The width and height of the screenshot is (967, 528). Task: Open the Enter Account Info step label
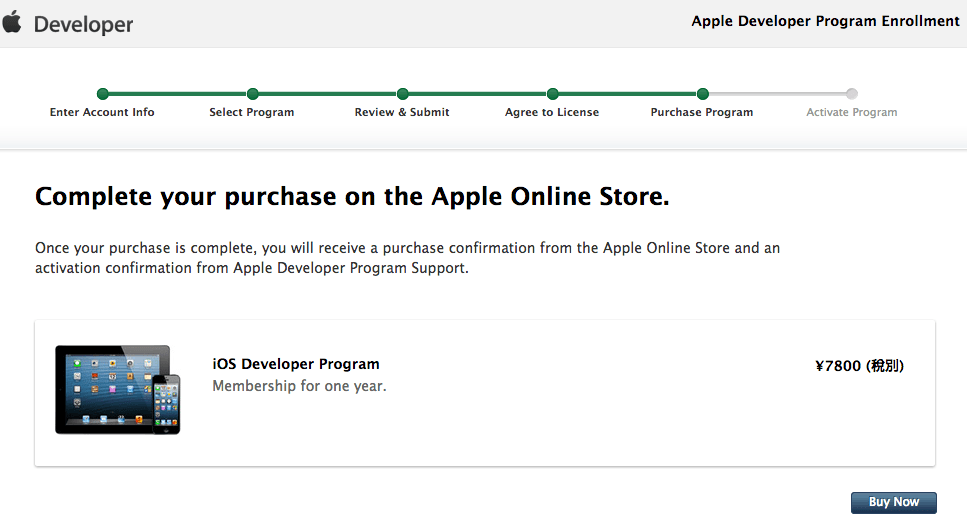click(102, 113)
